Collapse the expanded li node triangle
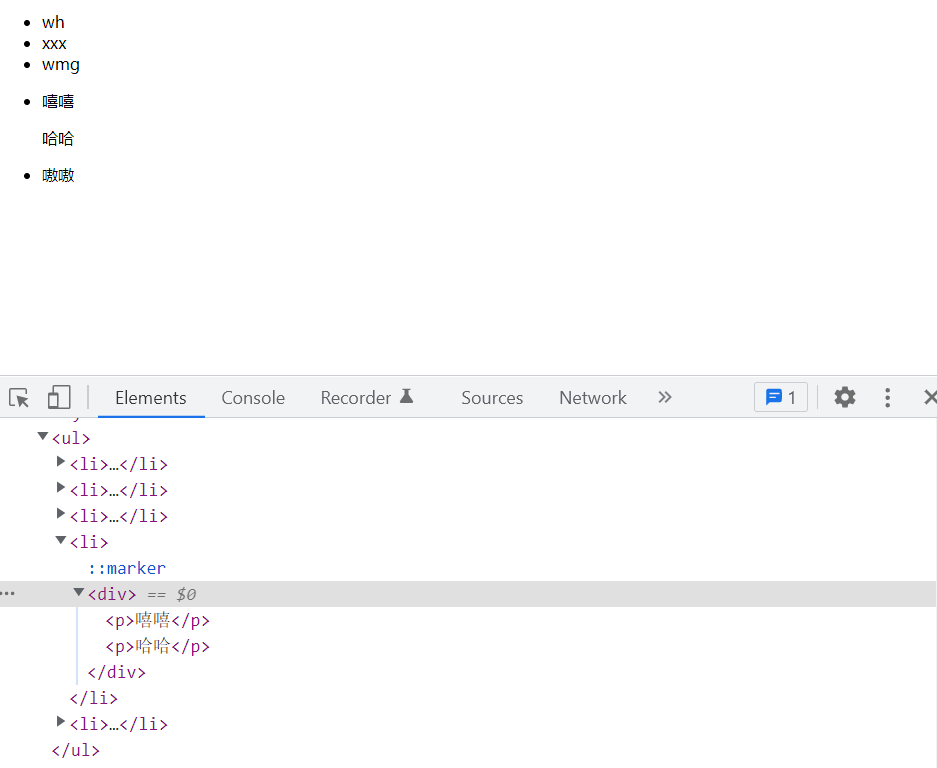This screenshot has height=768, width=937. click(x=61, y=540)
